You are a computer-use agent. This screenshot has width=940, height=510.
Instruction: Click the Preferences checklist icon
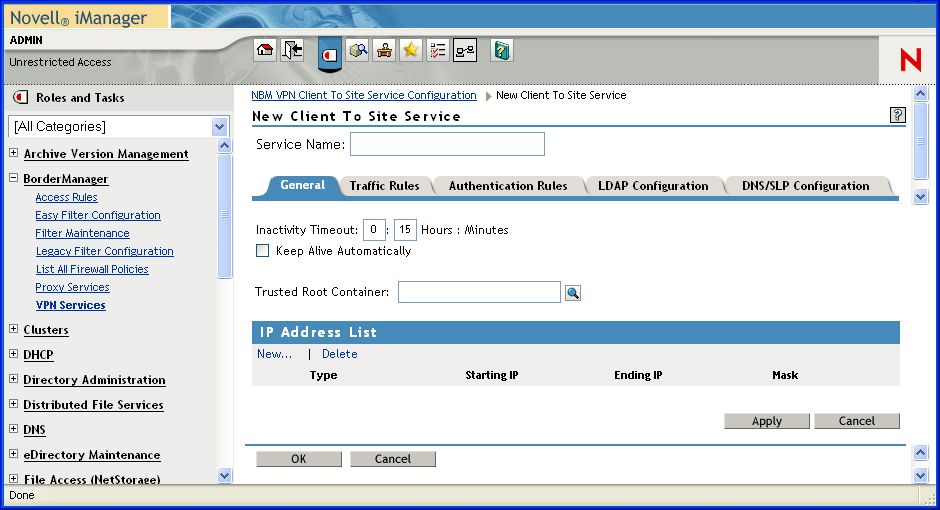pyautogui.click(x=438, y=50)
